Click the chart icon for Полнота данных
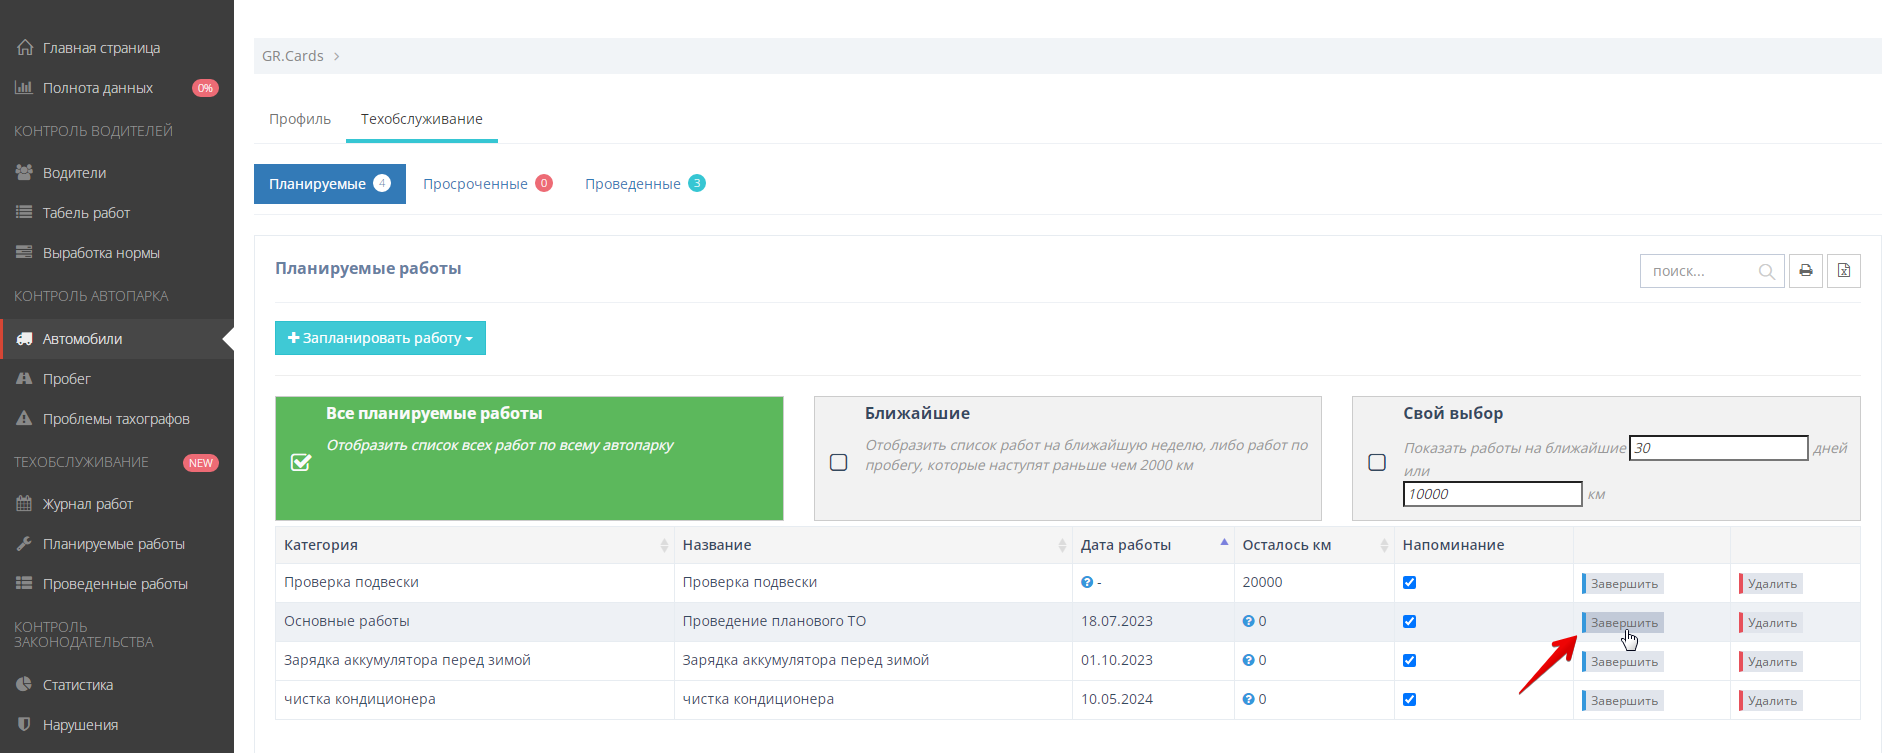Viewport: 1902px width, 753px height. pos(25,88)
